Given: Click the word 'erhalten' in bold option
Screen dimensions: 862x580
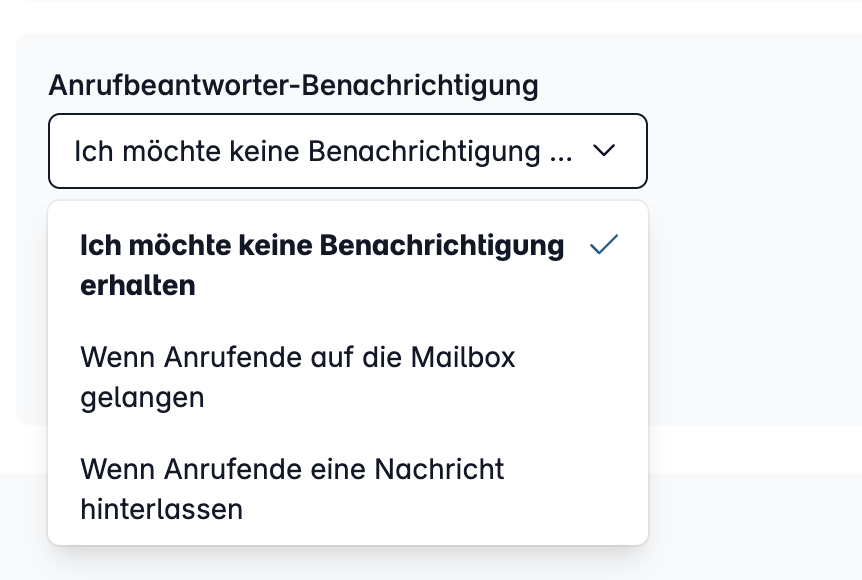Looking at the screenshot, I should 137,286.
